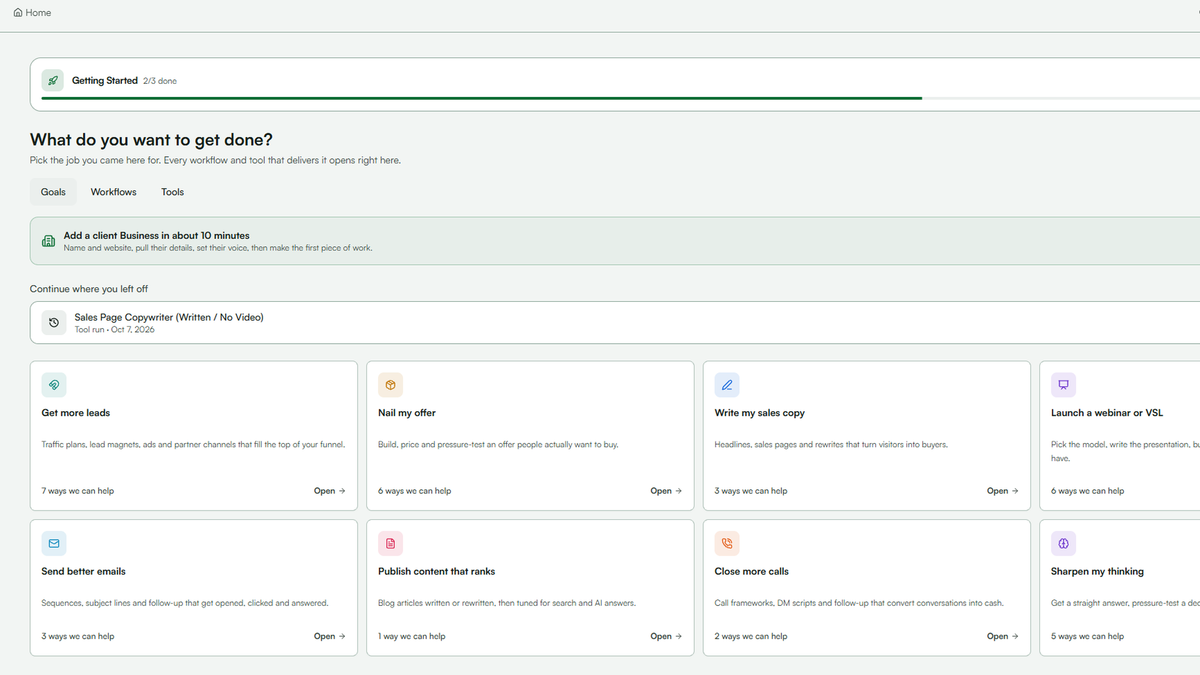
Task: Click the building icon in Add a client Business banner
Action: [x=48, y=241]
